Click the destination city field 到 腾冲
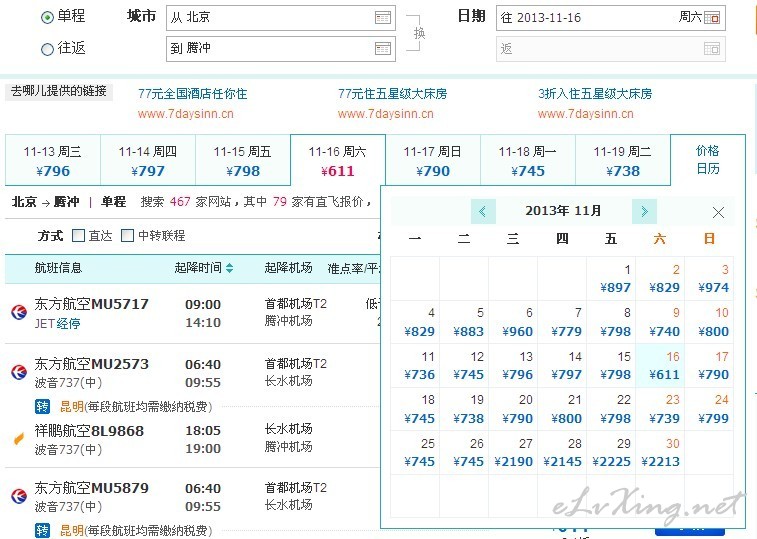The width and height of the screenshot is (757, 539). (x=280, y=49)
